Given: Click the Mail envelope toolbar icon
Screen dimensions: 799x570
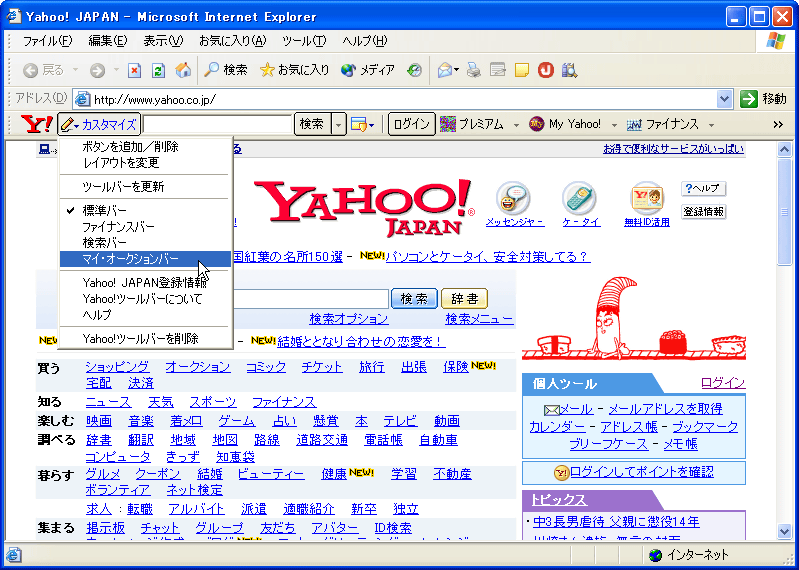Looking at the screenshot, I should pyautogui.click(x=445, y=70).
